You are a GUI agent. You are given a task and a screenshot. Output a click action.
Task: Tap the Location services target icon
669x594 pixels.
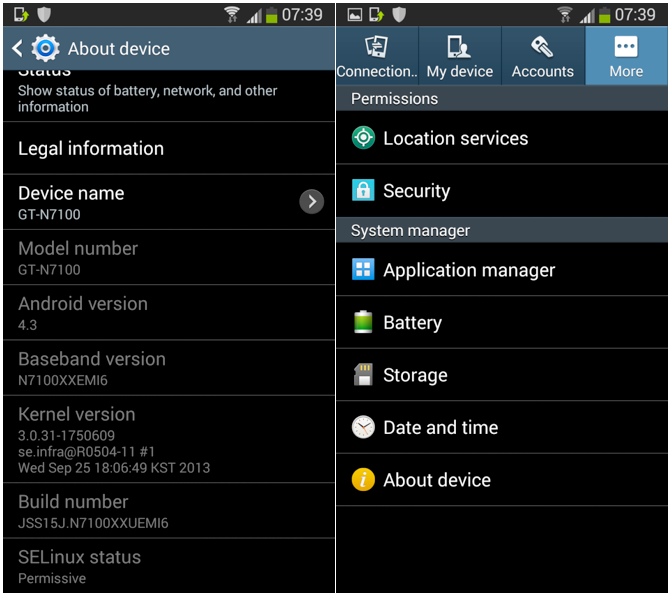tap(363, 138)
